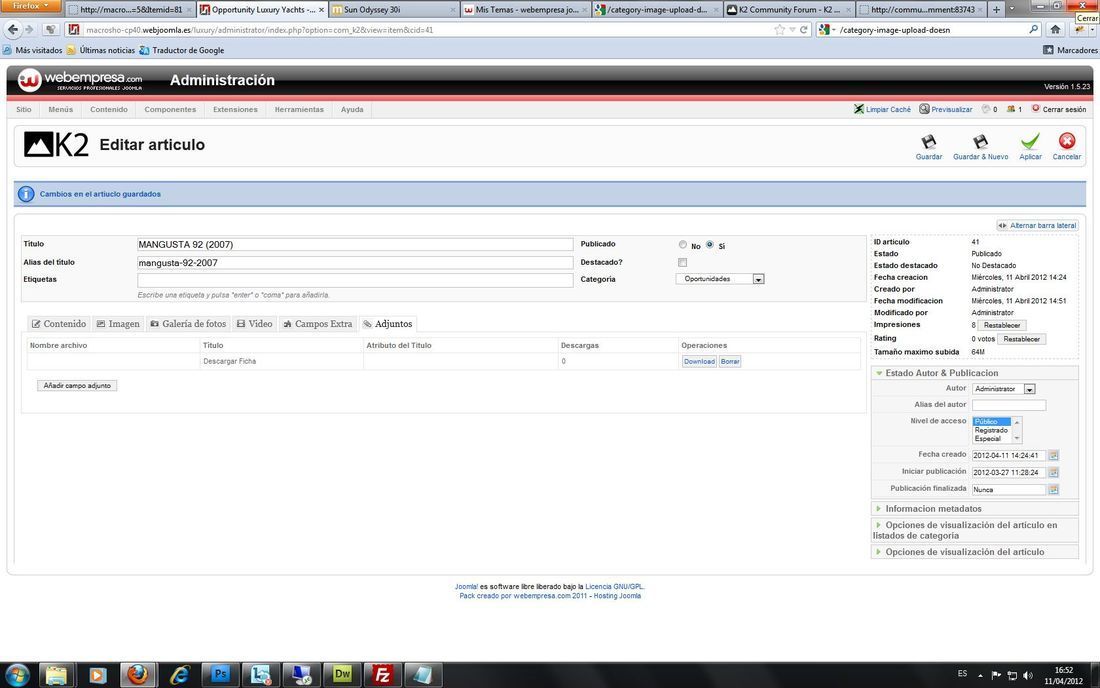Click the Etiquetas tag input field
Screen dimensions: 1100x688
click(355, 280)
